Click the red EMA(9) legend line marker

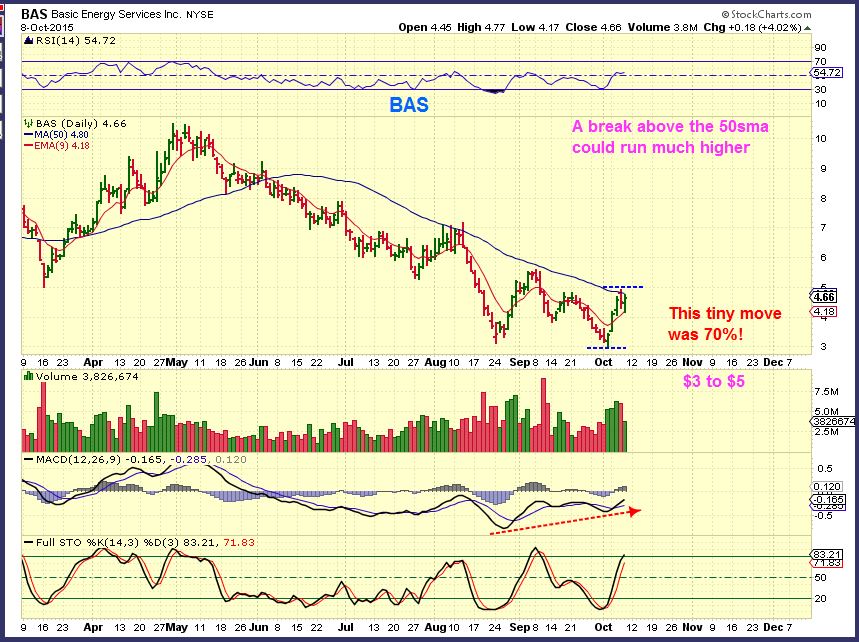tap(29, 146)
